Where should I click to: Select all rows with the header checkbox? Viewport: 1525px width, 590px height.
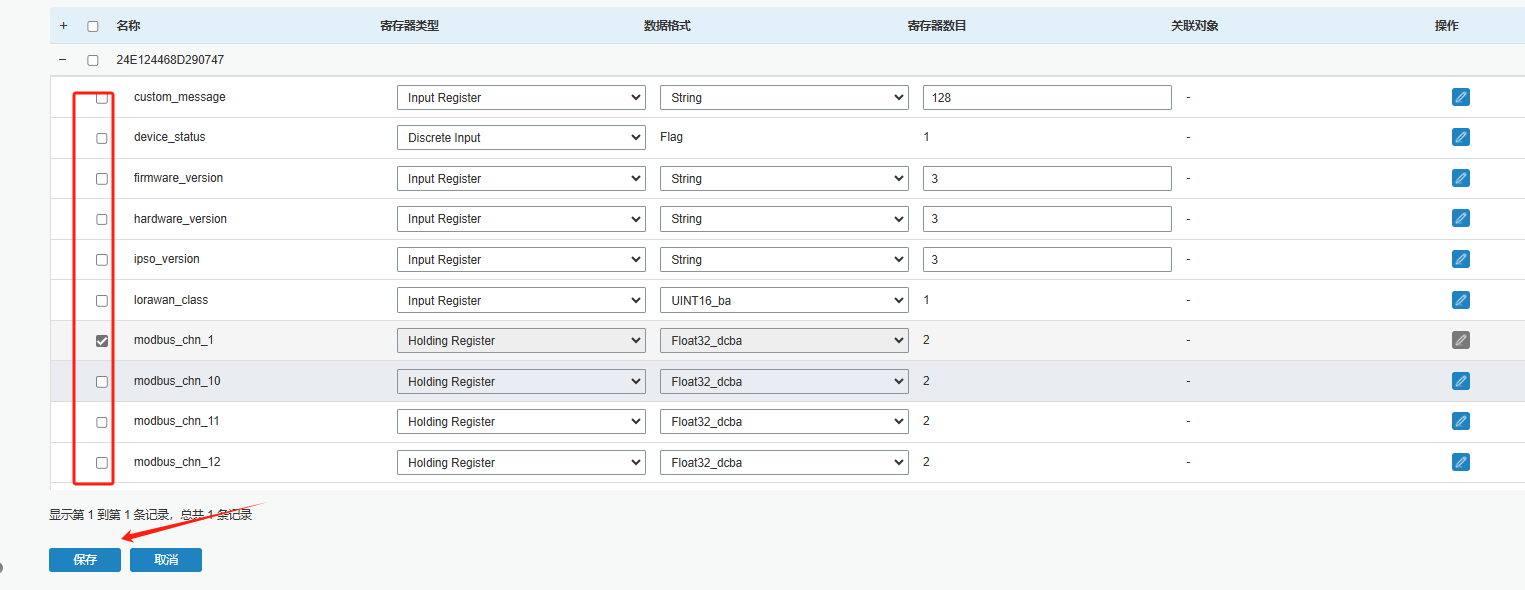click(93, 26)
